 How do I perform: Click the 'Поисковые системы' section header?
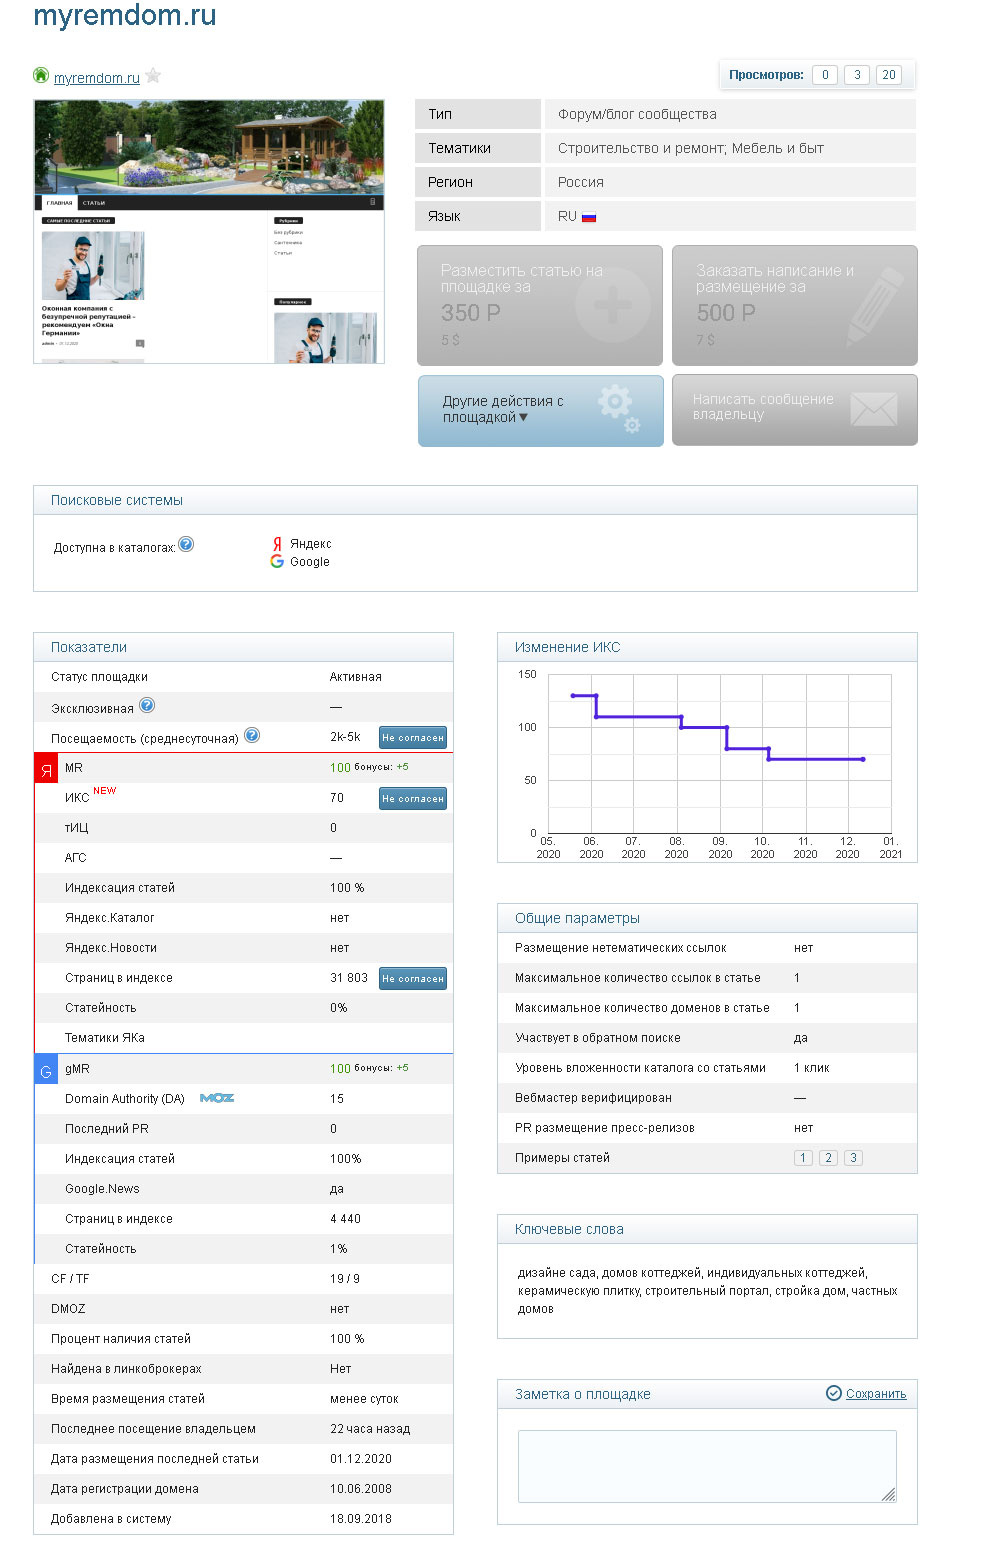coord(117,500)
